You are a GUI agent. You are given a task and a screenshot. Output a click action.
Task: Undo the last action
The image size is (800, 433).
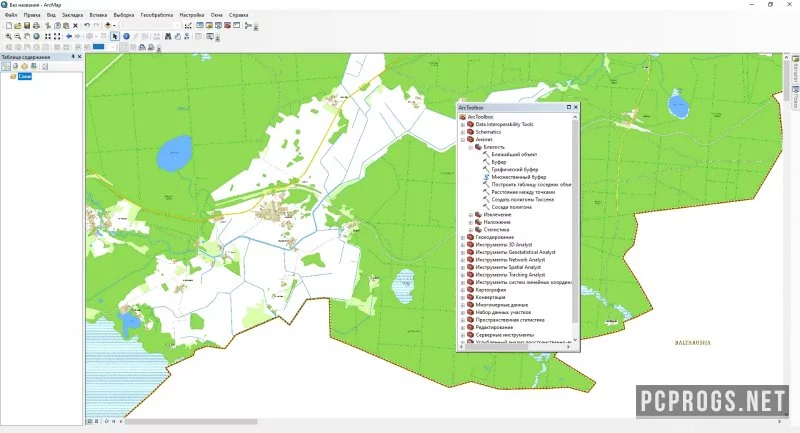87,26
